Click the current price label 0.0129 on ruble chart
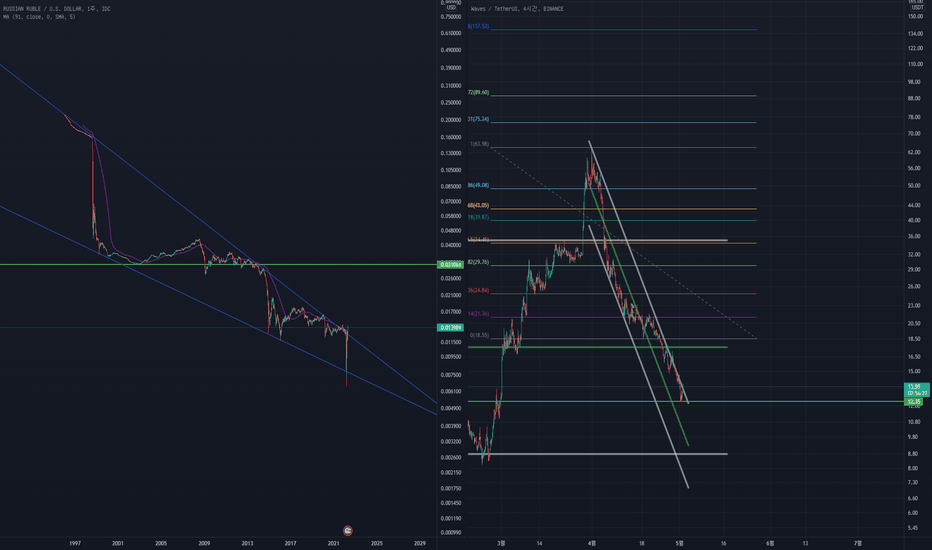 click(x=450, y=328)
